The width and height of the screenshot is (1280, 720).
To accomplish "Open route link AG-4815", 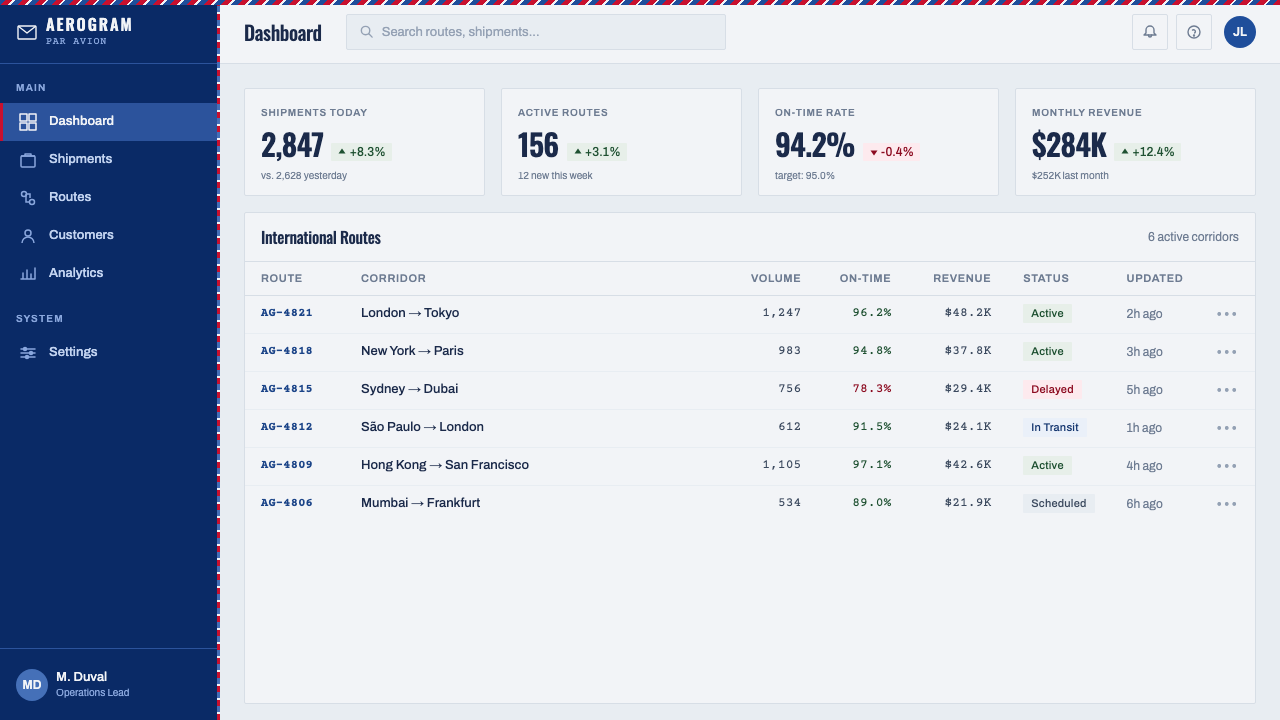I will coord(287,389).
